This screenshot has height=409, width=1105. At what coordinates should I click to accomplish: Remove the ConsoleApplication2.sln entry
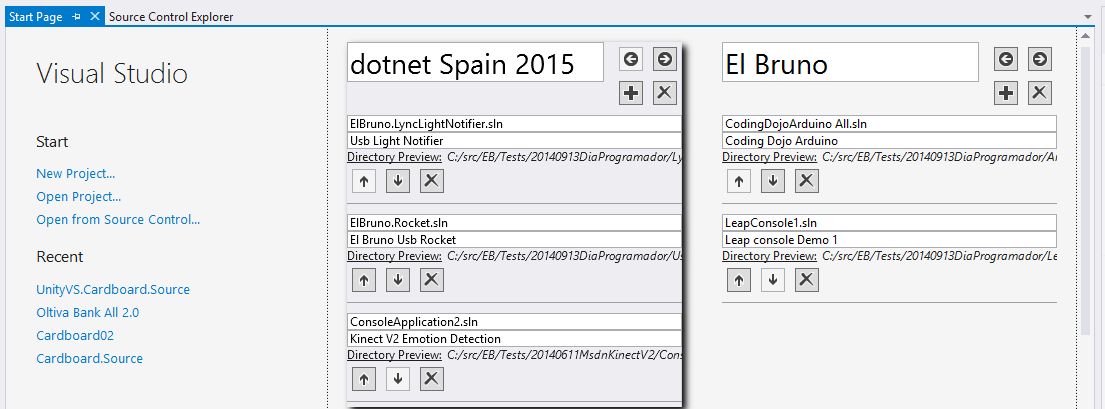click(431, 378)
